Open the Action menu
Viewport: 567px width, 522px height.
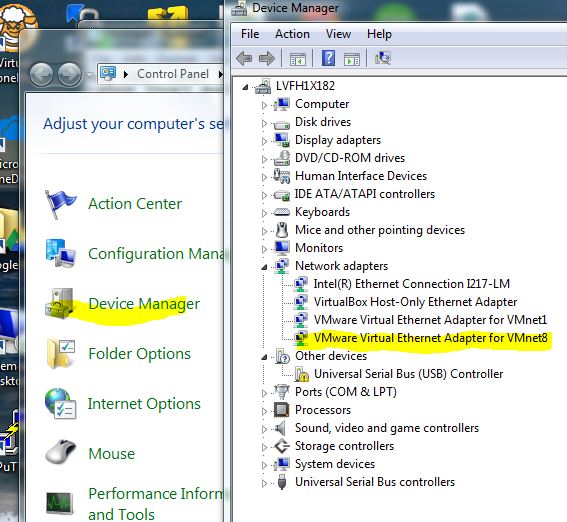(292, 34)
